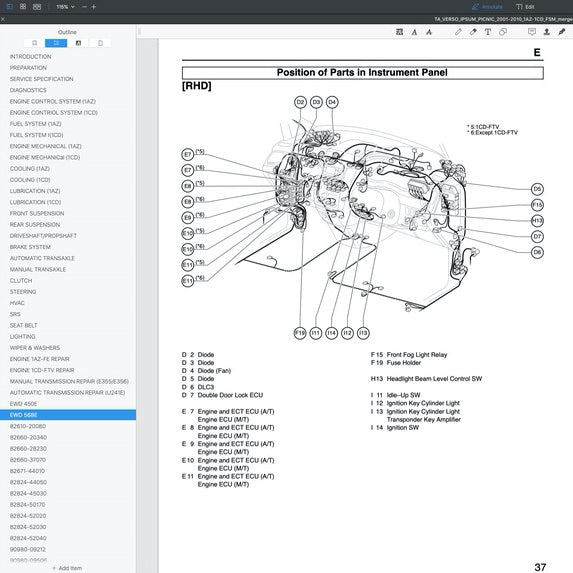Open CLUTCH outline entry

coord(21,281)
